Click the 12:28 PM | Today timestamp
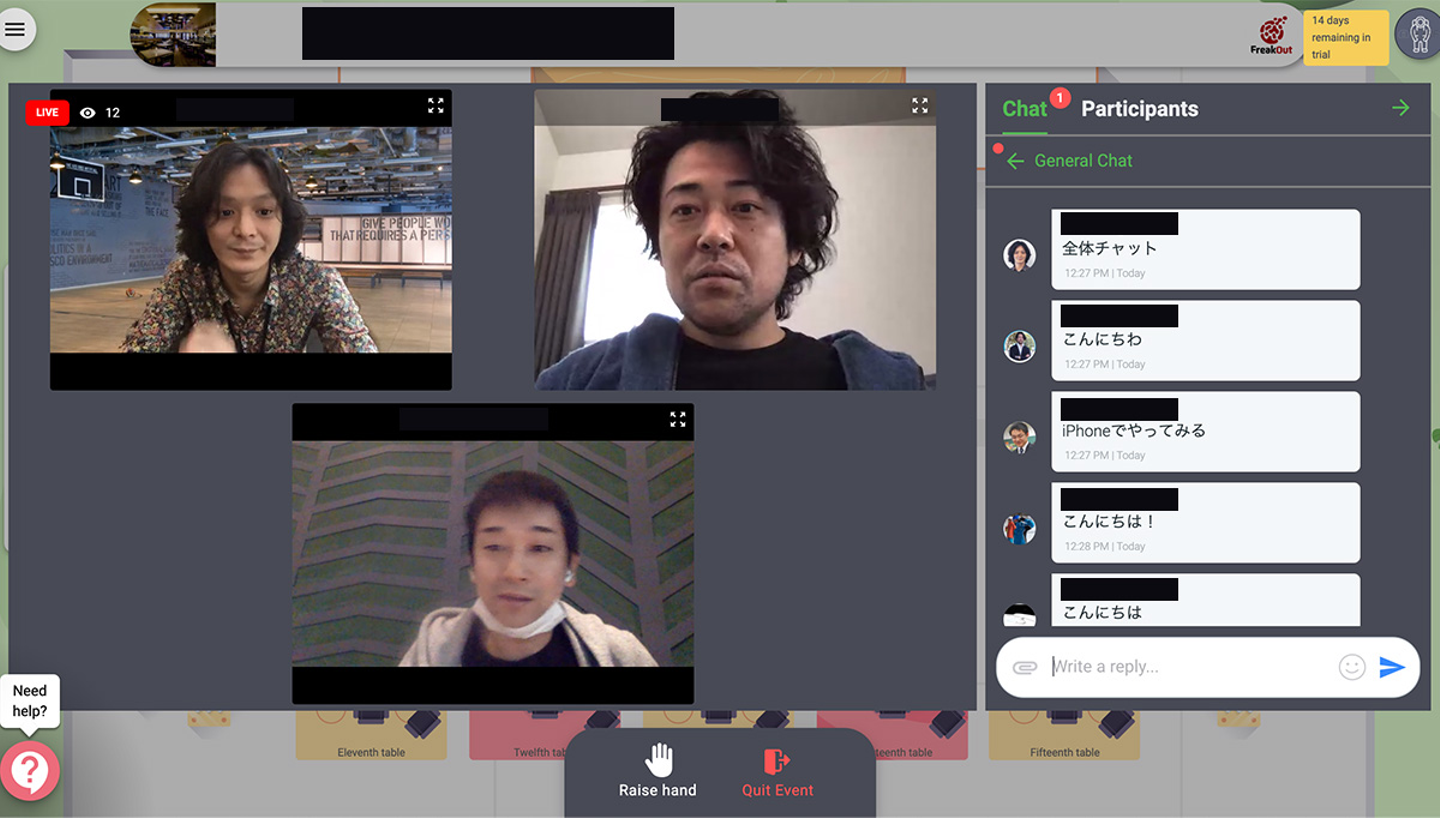 [1104, 546]
